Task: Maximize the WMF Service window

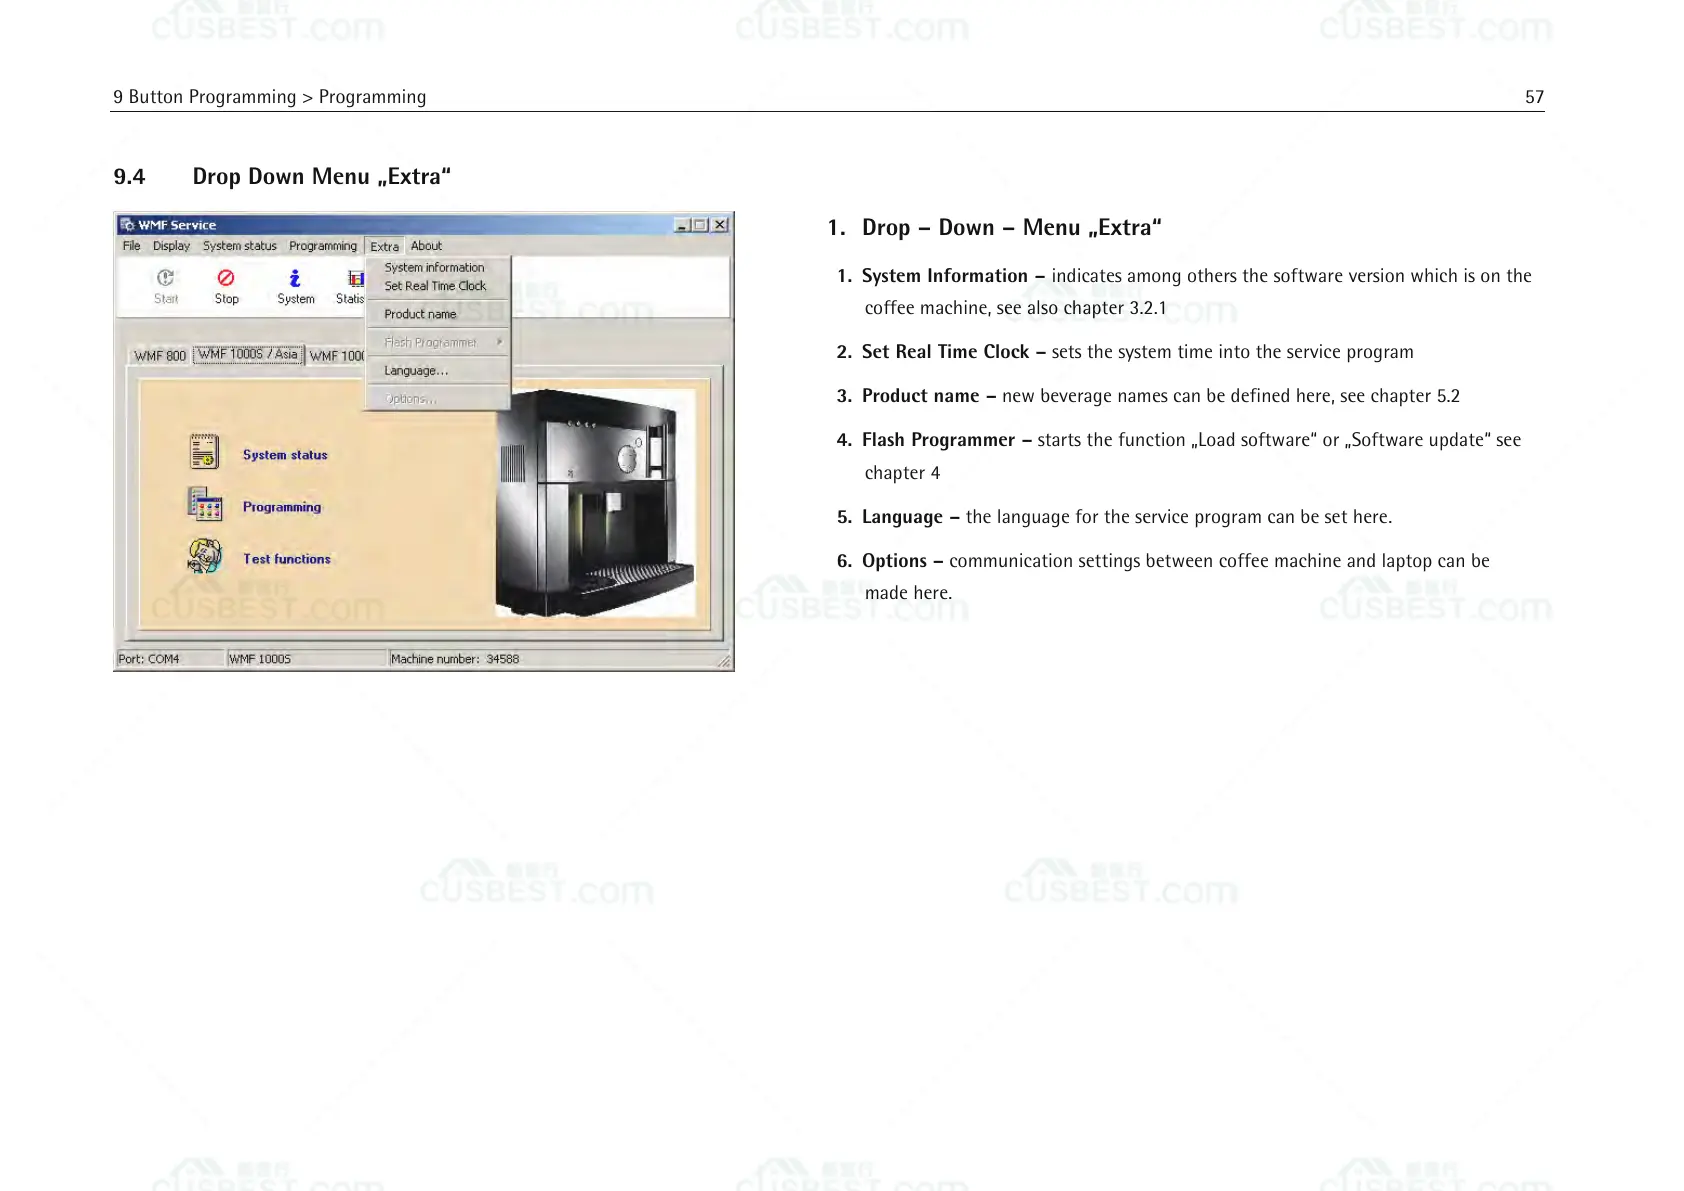Action: click(699, 225)
